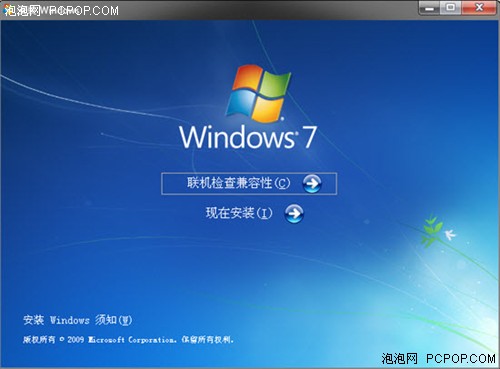This screenshot has height=369, width=500.
Task: Minimize the Windows 7 setup window
Action: point(430,8)
